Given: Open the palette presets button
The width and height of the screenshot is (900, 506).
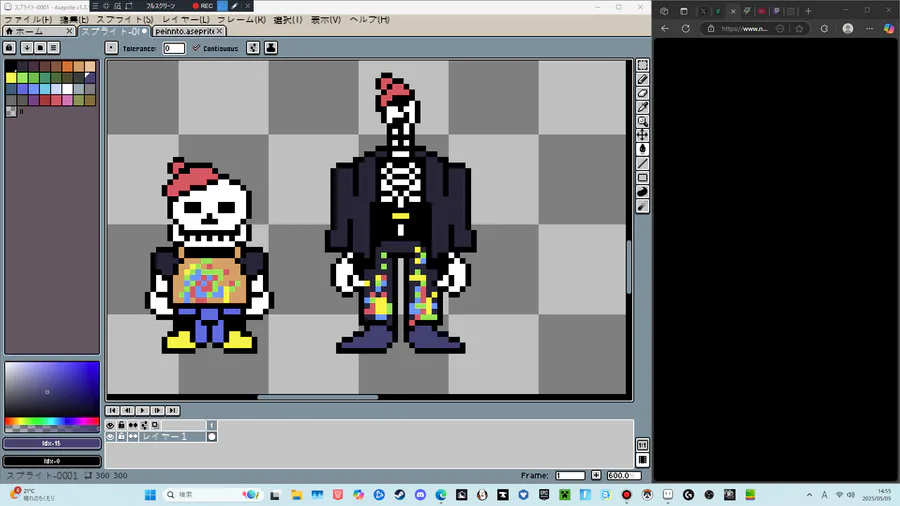Looking at the screenshot, I should (x=40, y=48).
